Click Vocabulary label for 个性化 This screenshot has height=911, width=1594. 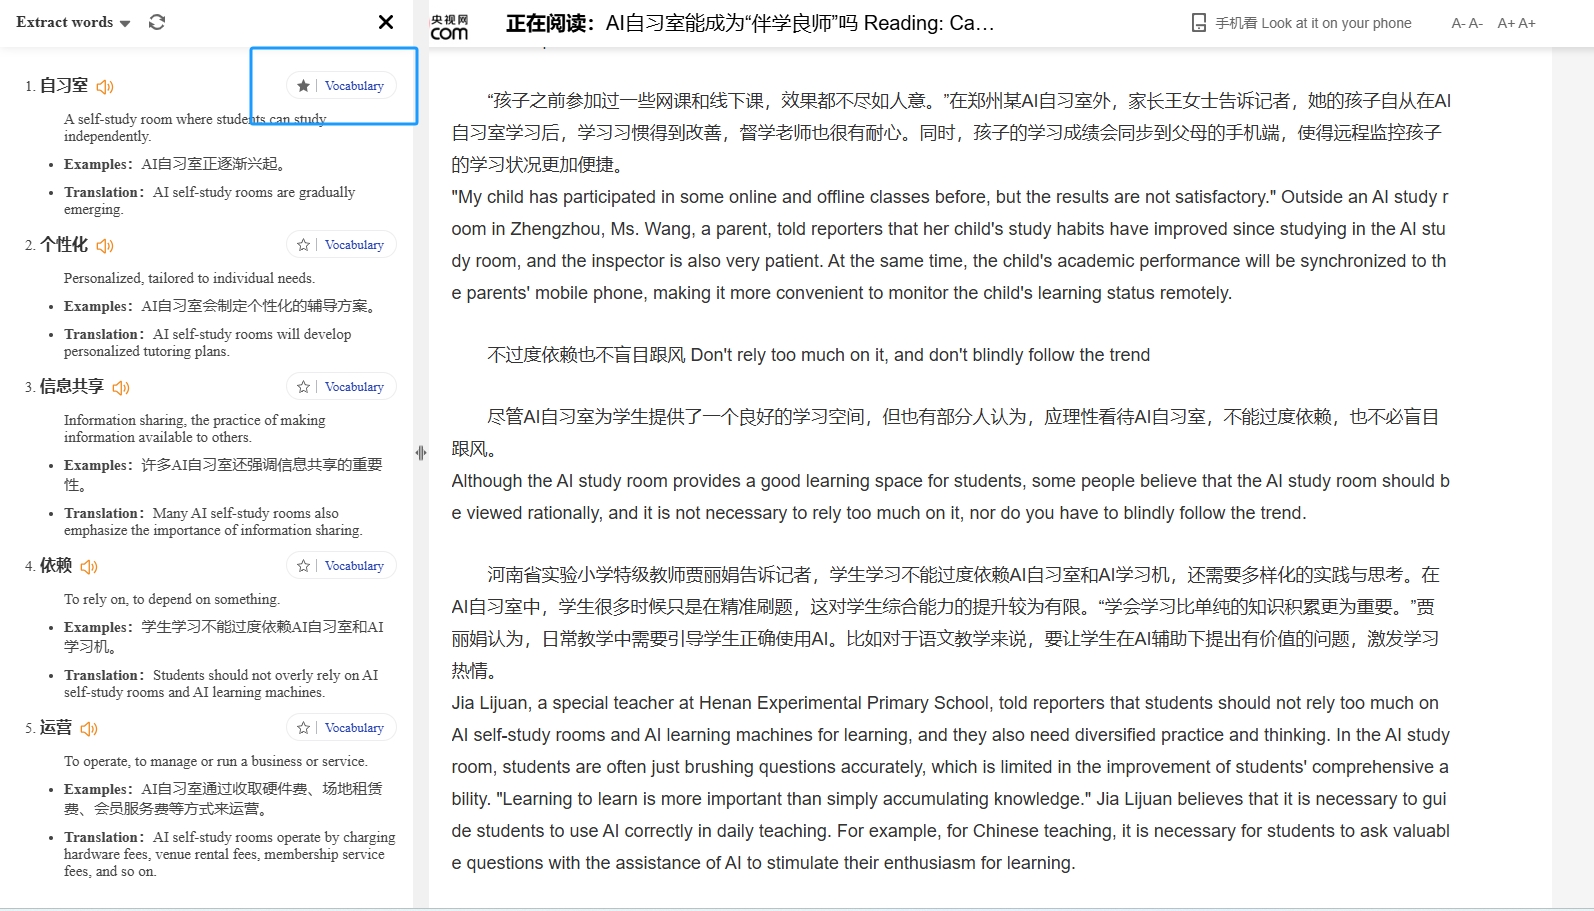354,245
